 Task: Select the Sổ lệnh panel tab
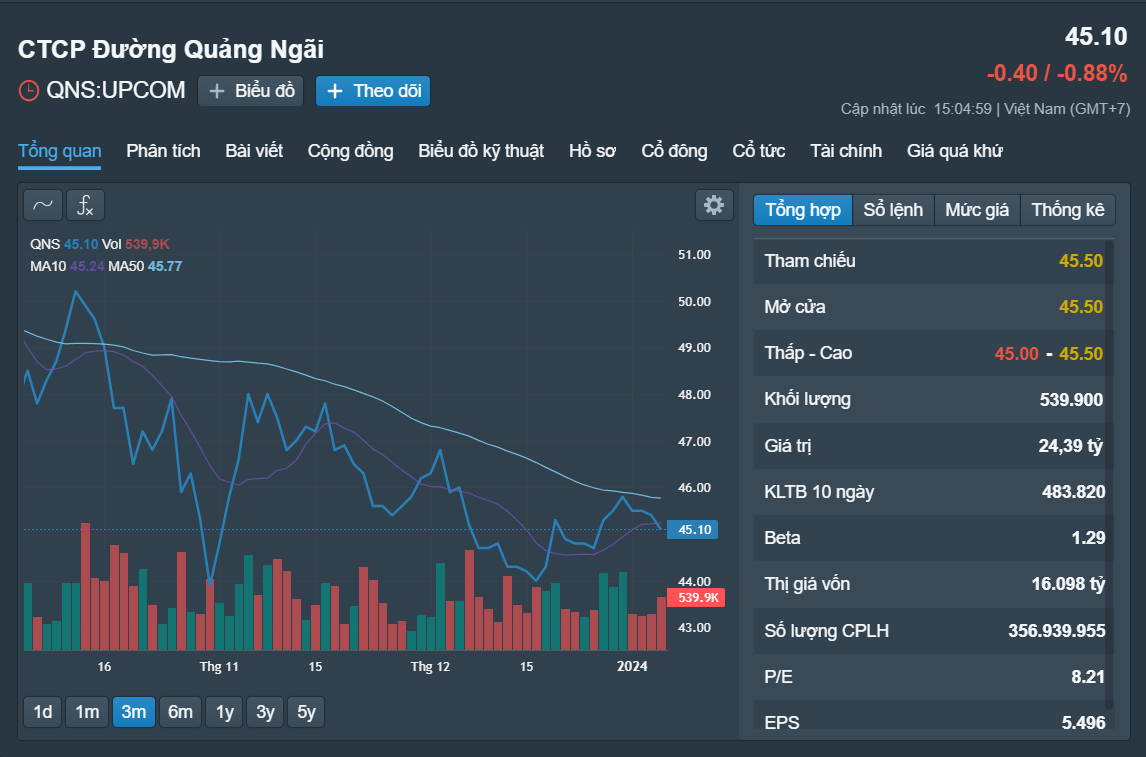click(893, 210)
